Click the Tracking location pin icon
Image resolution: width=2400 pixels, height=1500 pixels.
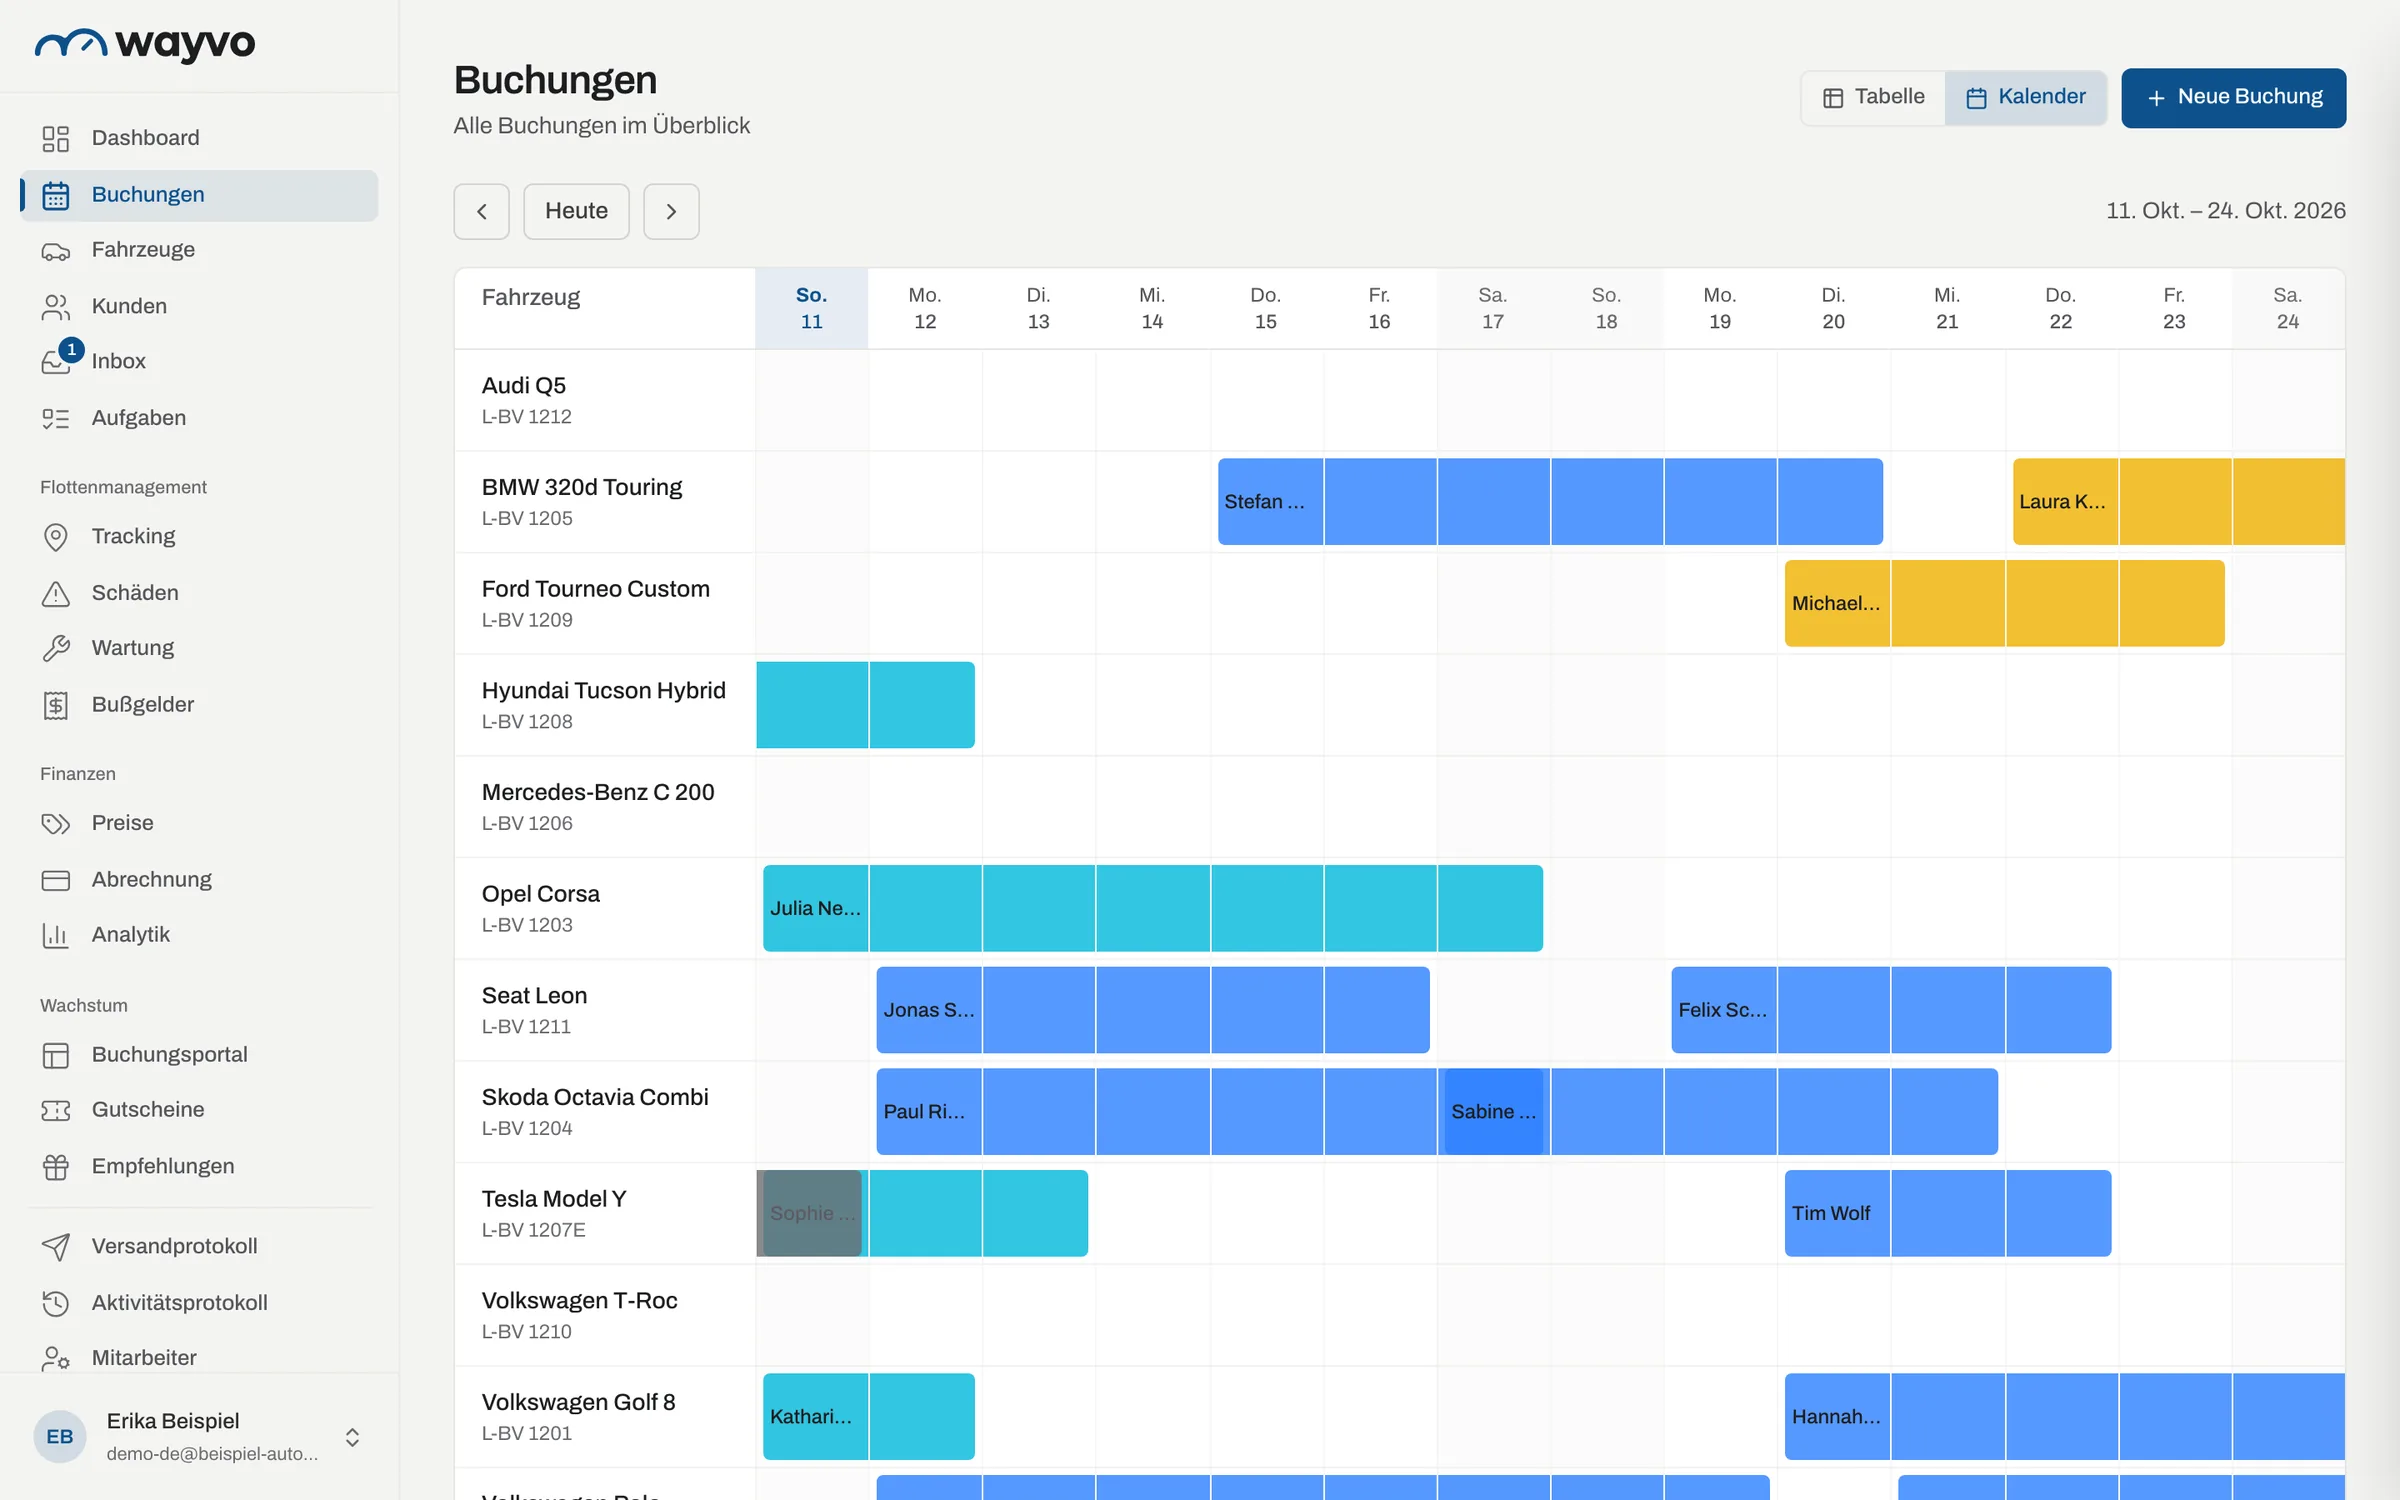(x=56, y=537)
